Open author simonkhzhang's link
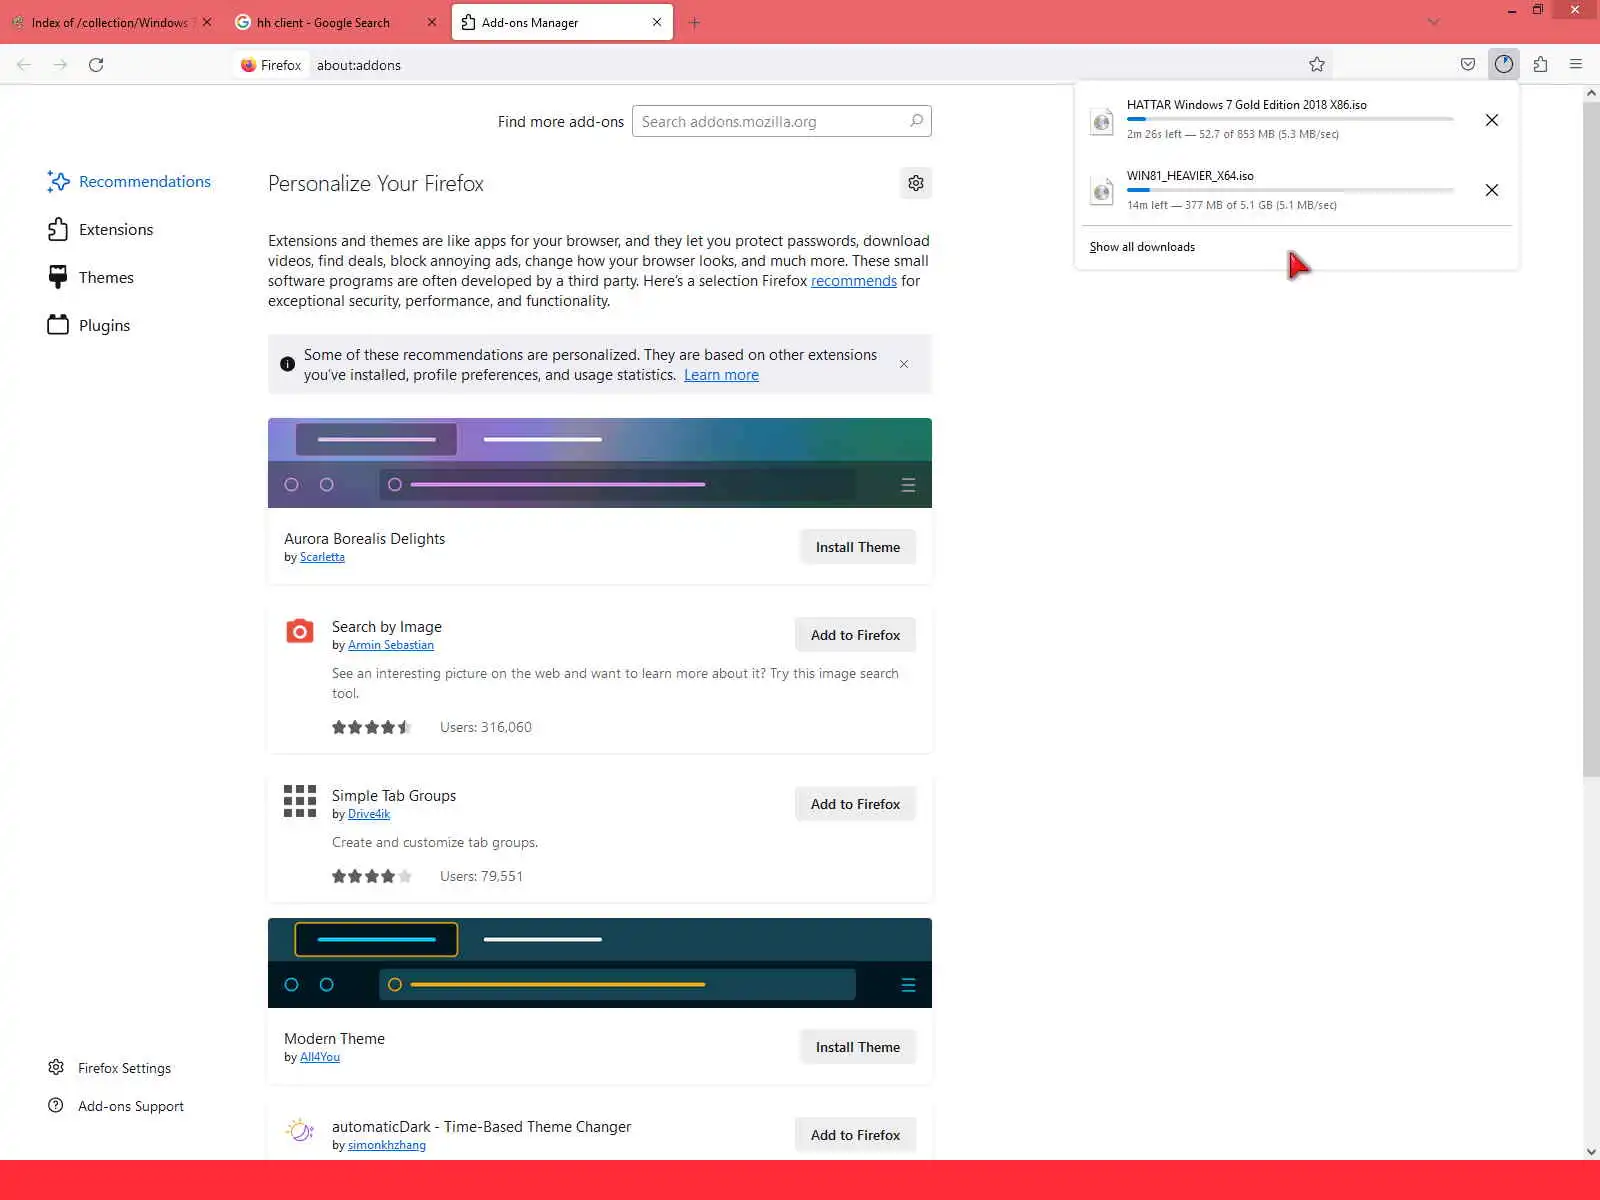 [387, 1145]
